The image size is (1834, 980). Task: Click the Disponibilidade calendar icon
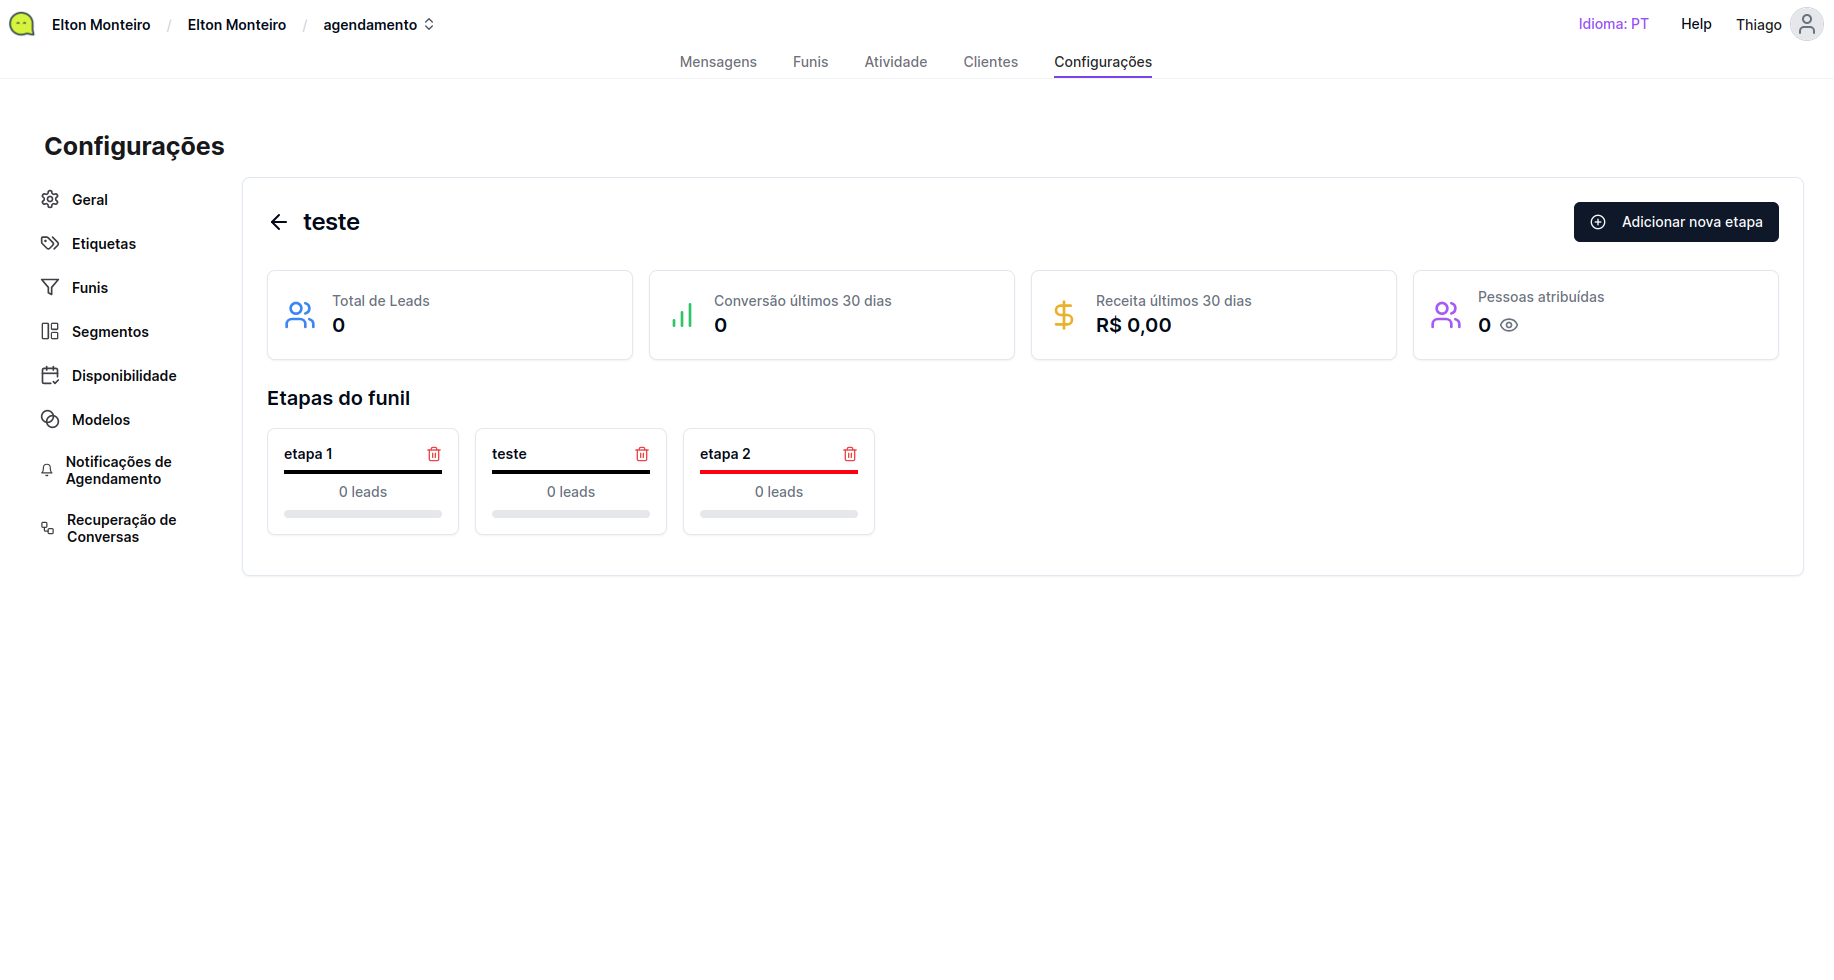click(50, 375)
